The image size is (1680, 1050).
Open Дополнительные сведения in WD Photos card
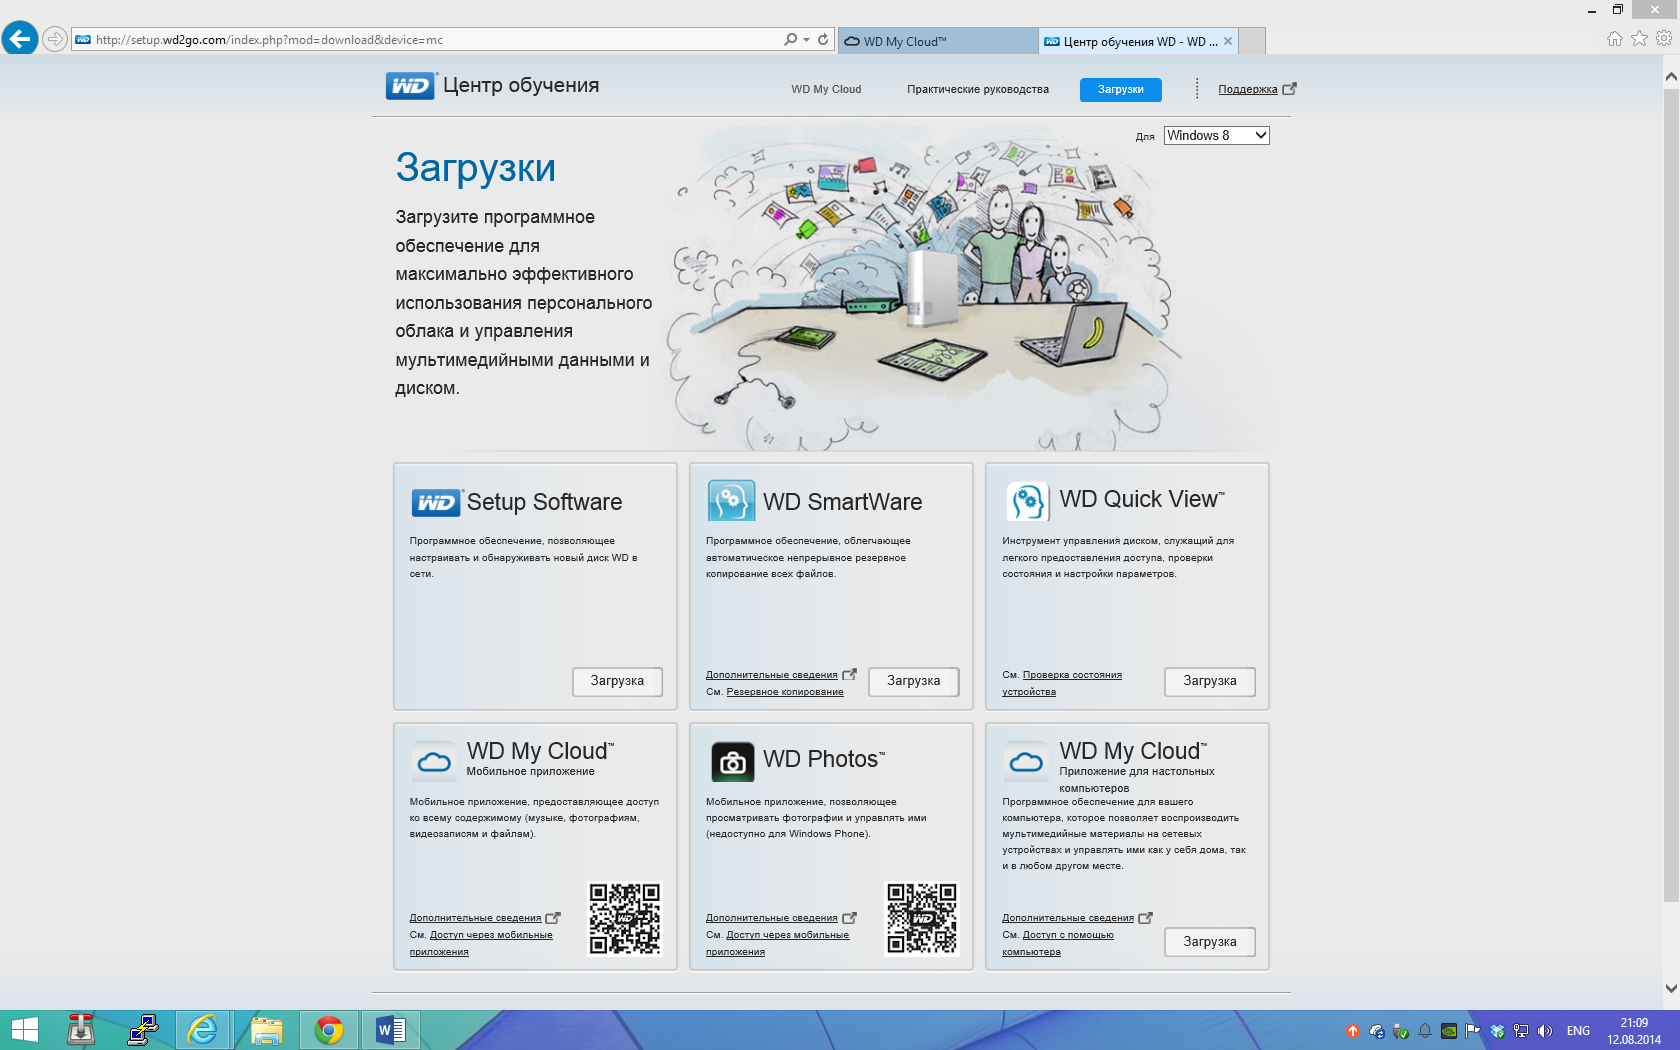(x=772, y=918)
